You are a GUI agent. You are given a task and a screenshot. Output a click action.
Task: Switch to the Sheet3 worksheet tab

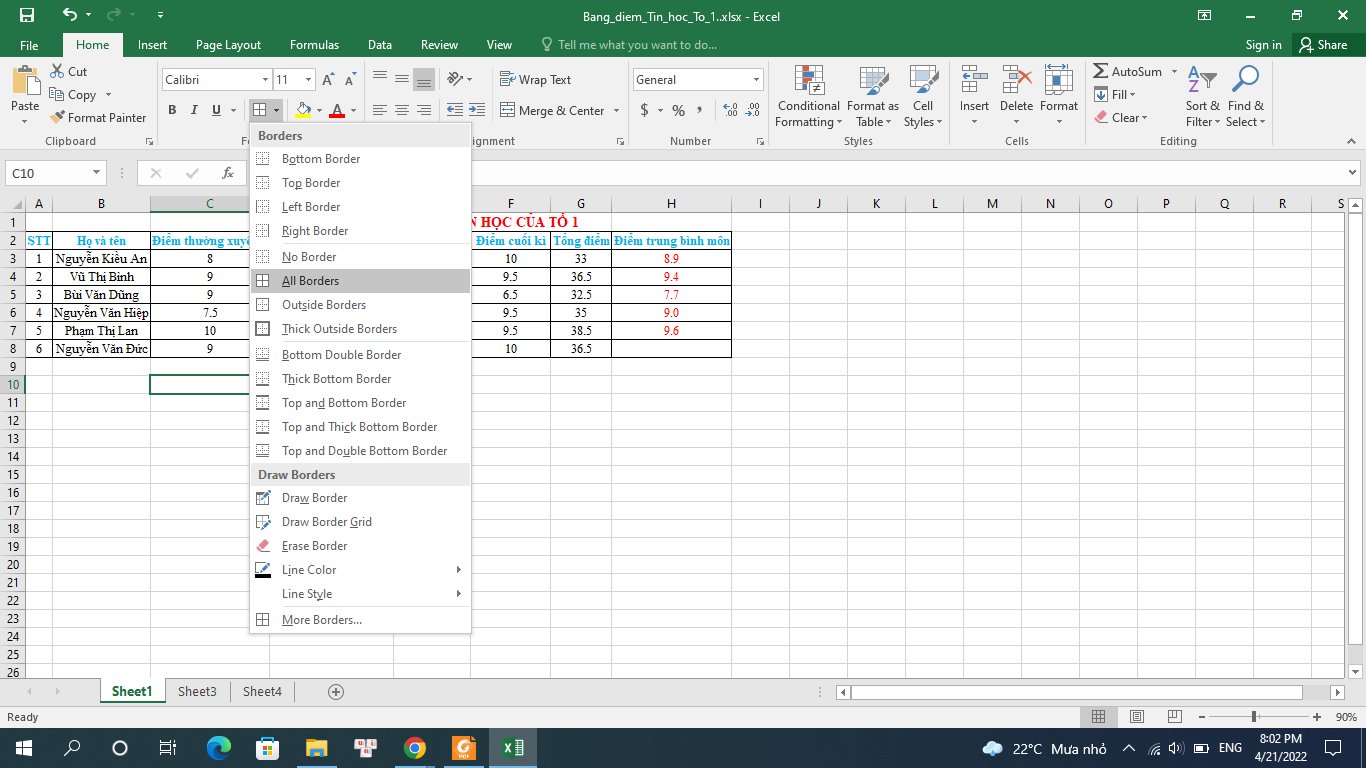pyautogui.click(x=197, y=691)
